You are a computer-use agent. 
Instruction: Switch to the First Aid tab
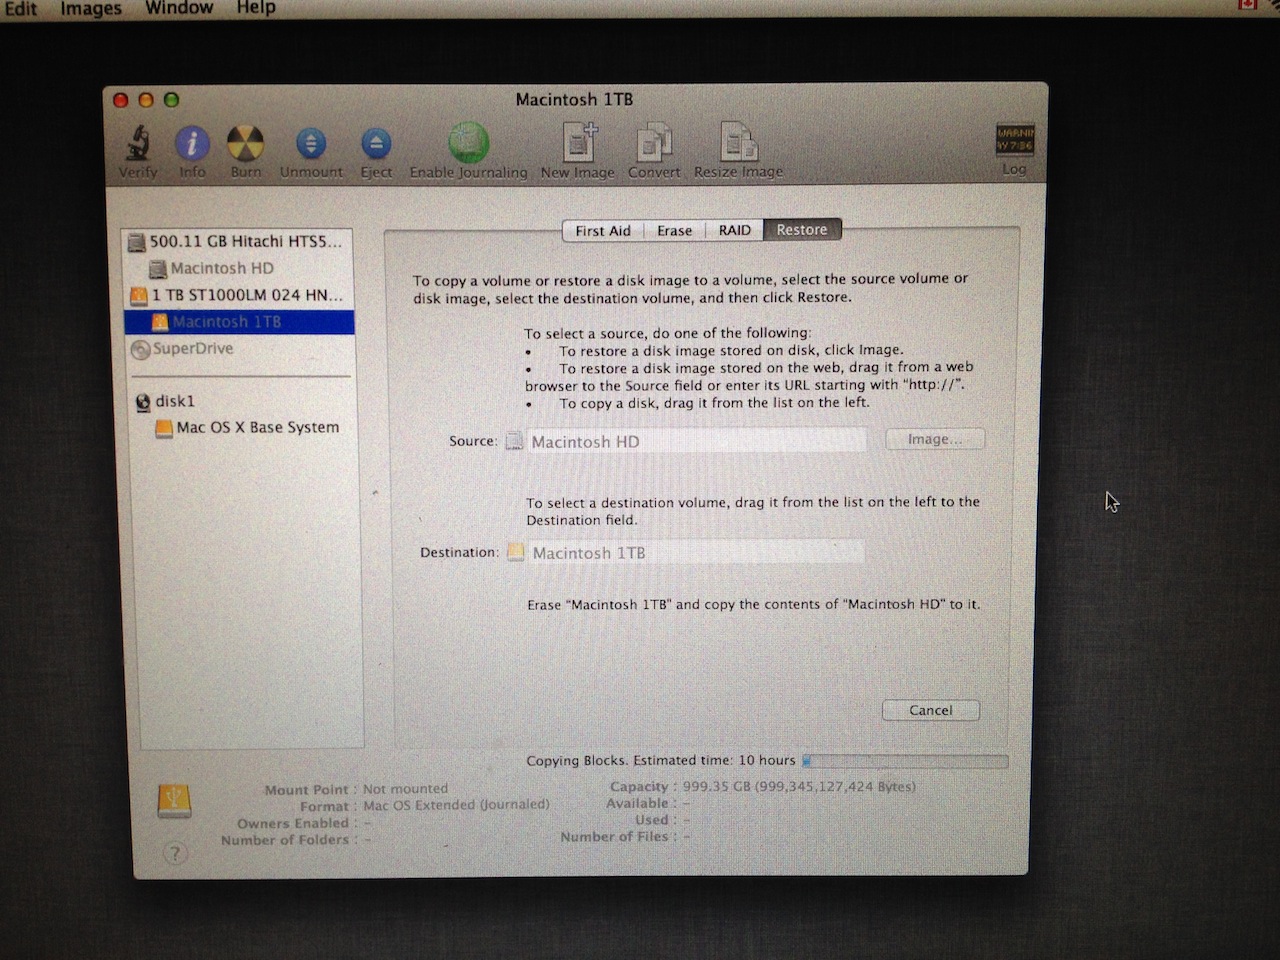tap(603, 230)
